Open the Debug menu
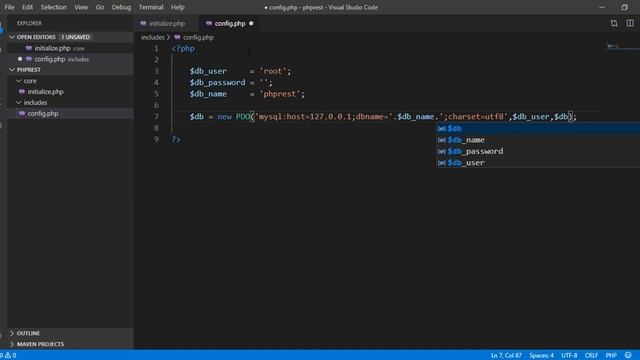 (x=121, y=7)
